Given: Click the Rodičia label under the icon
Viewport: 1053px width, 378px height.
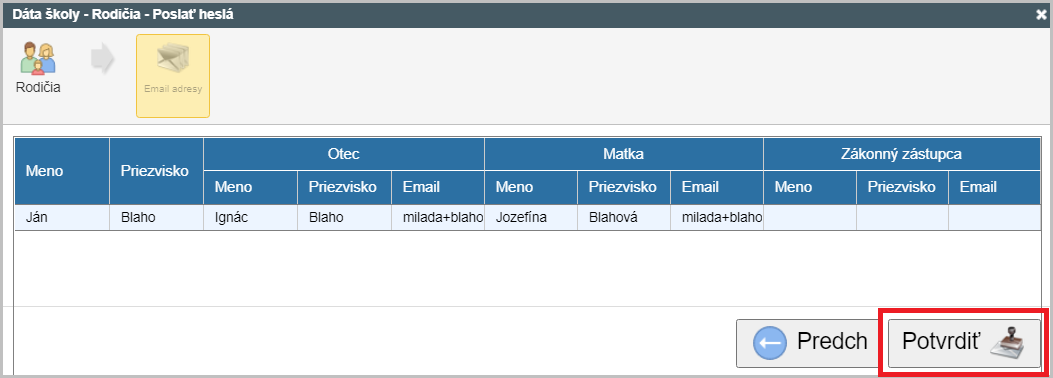Looking at the screenshot, I should coord(38,87).
